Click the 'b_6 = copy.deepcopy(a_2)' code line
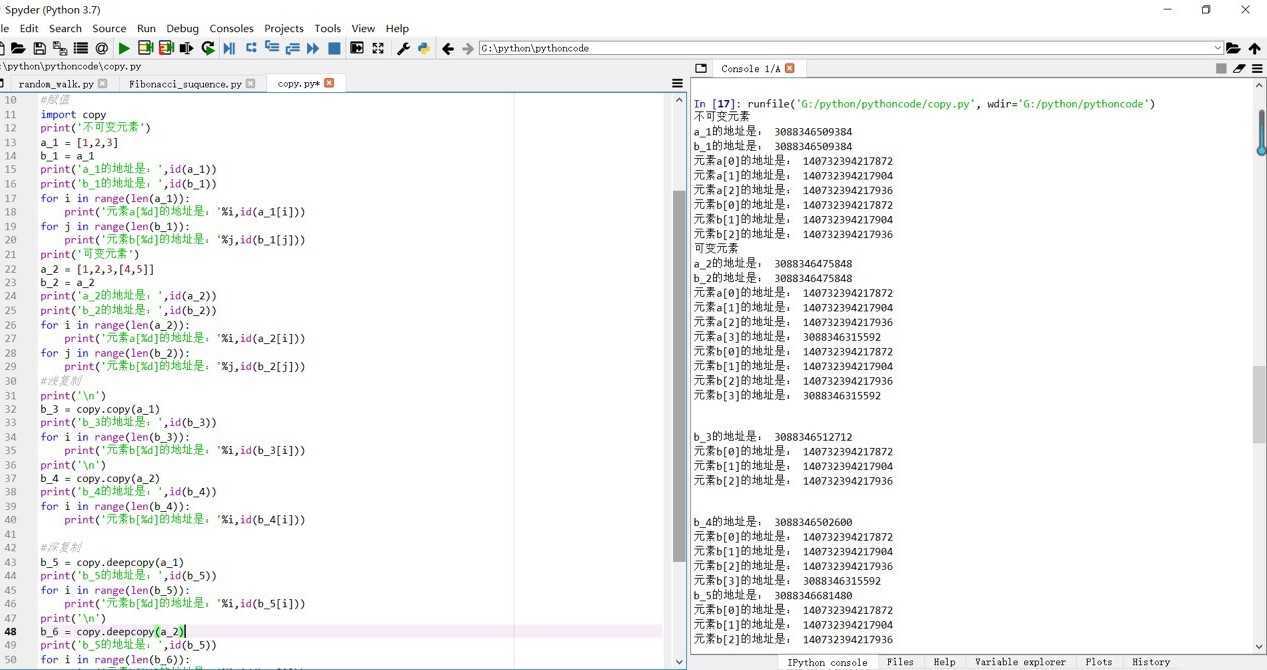Screen dimensions: 1267x670 pyautogui.click(x=113, y=631)
